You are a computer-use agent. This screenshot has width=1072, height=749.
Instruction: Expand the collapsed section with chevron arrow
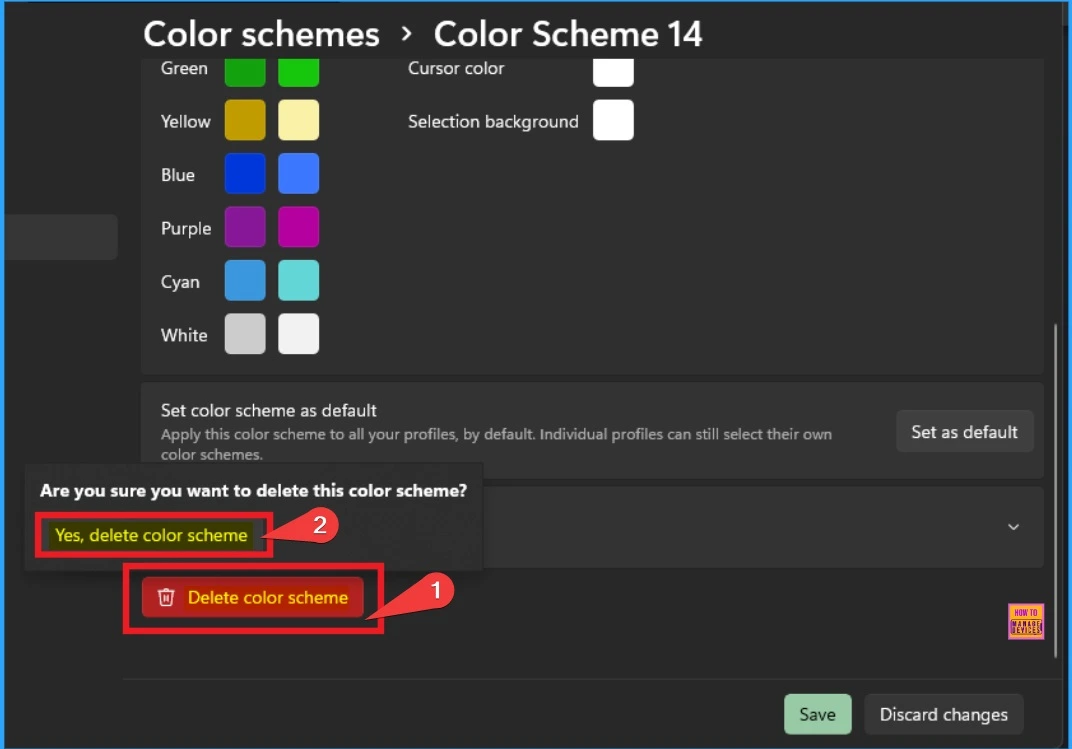coord(1013,527)
